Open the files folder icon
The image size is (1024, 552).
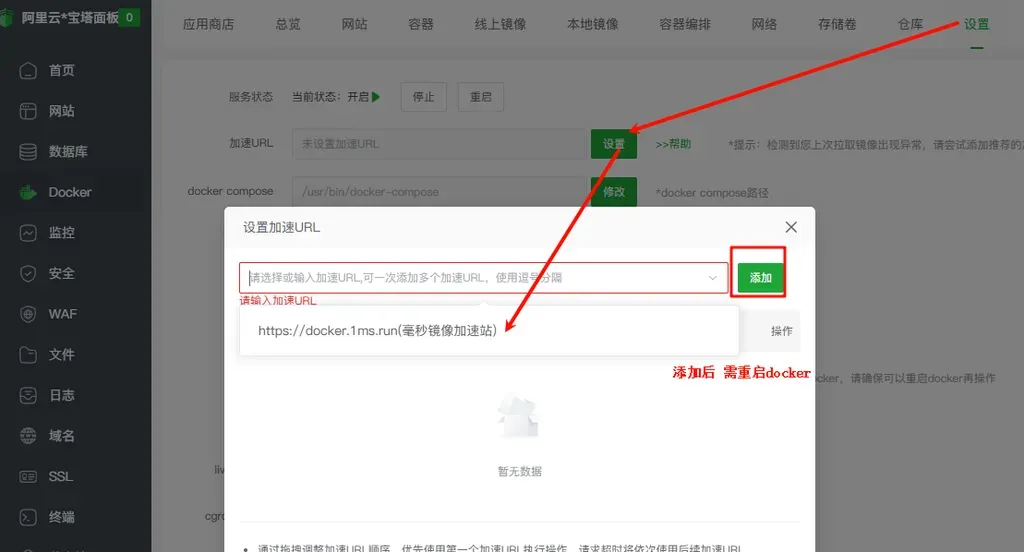(x=29, y=355)
